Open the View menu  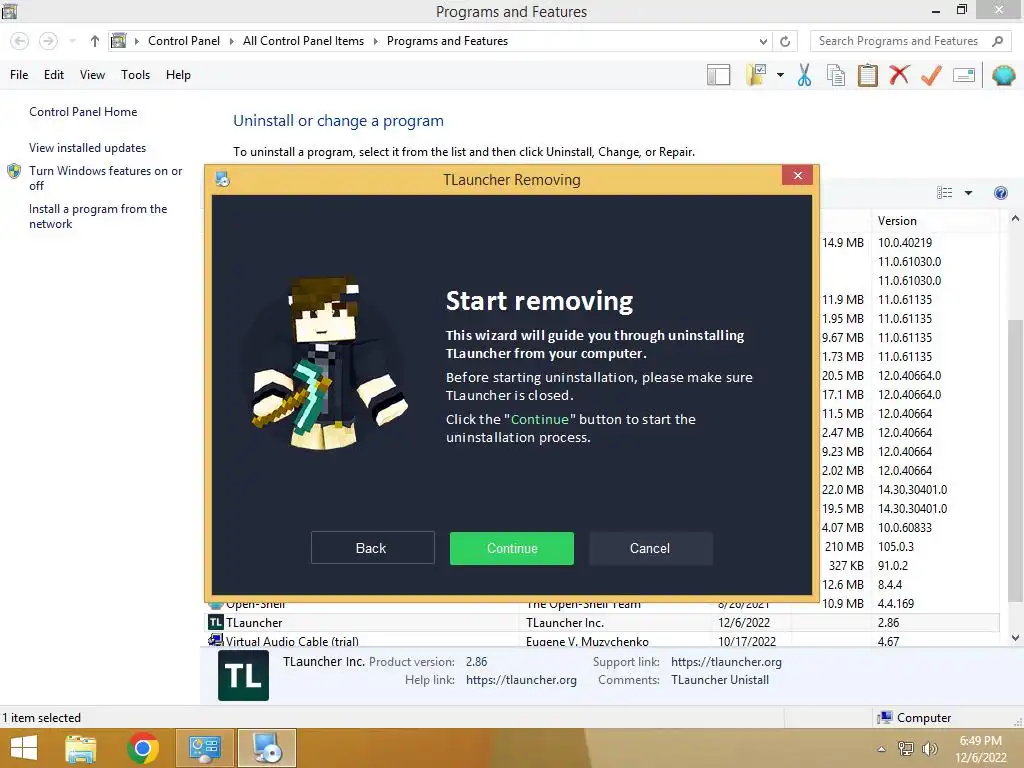click(x=92, y=75)
